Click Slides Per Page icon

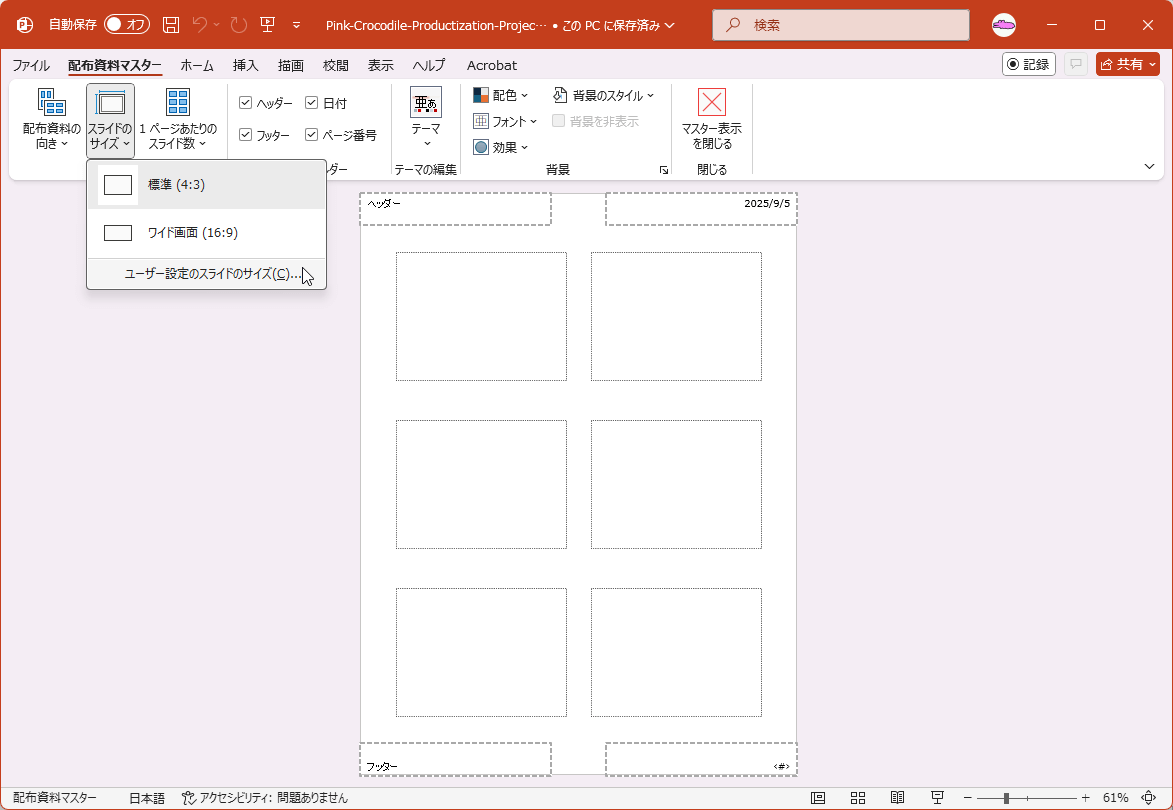point(178,102)
